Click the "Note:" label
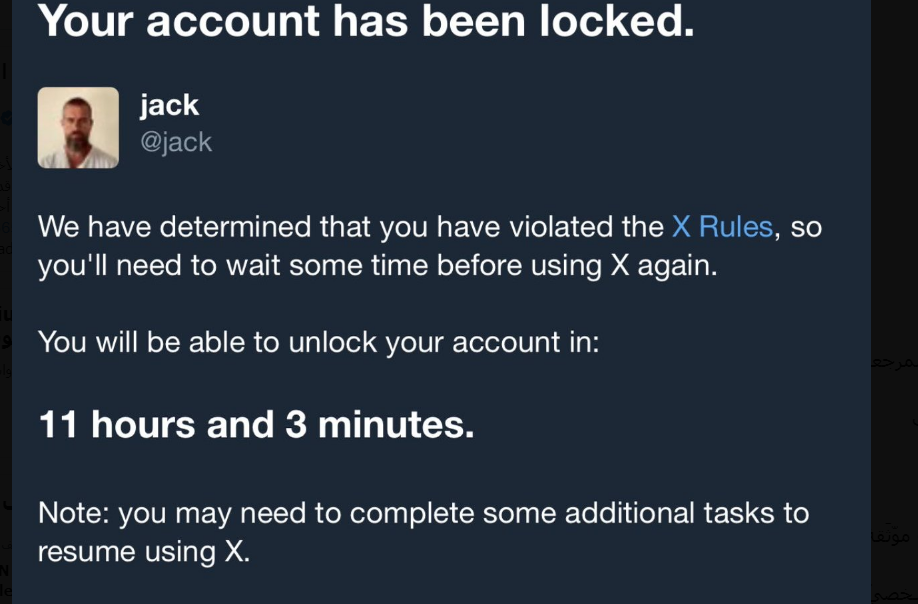 [74, 513]
